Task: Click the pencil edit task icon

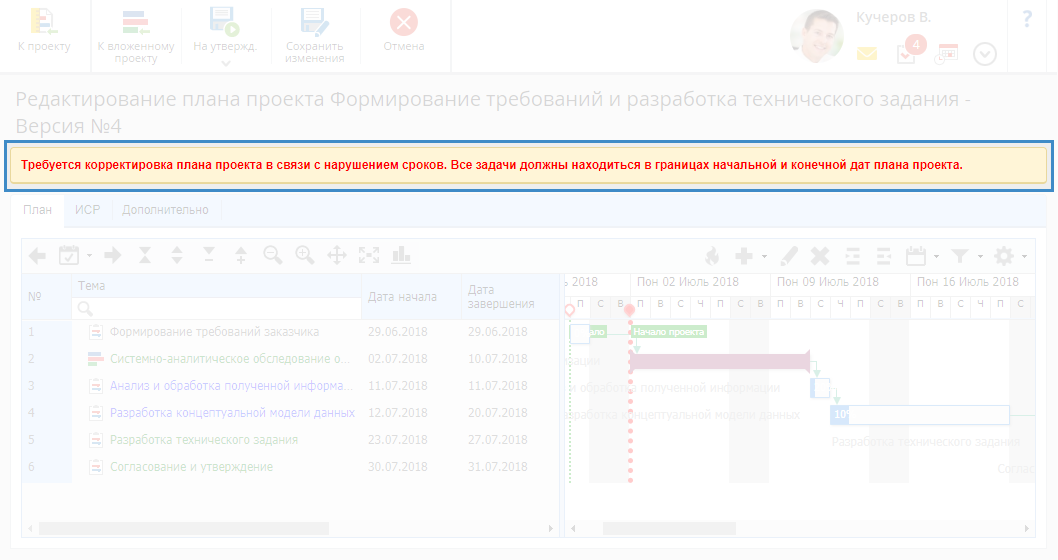Action: tap(789, 256)
